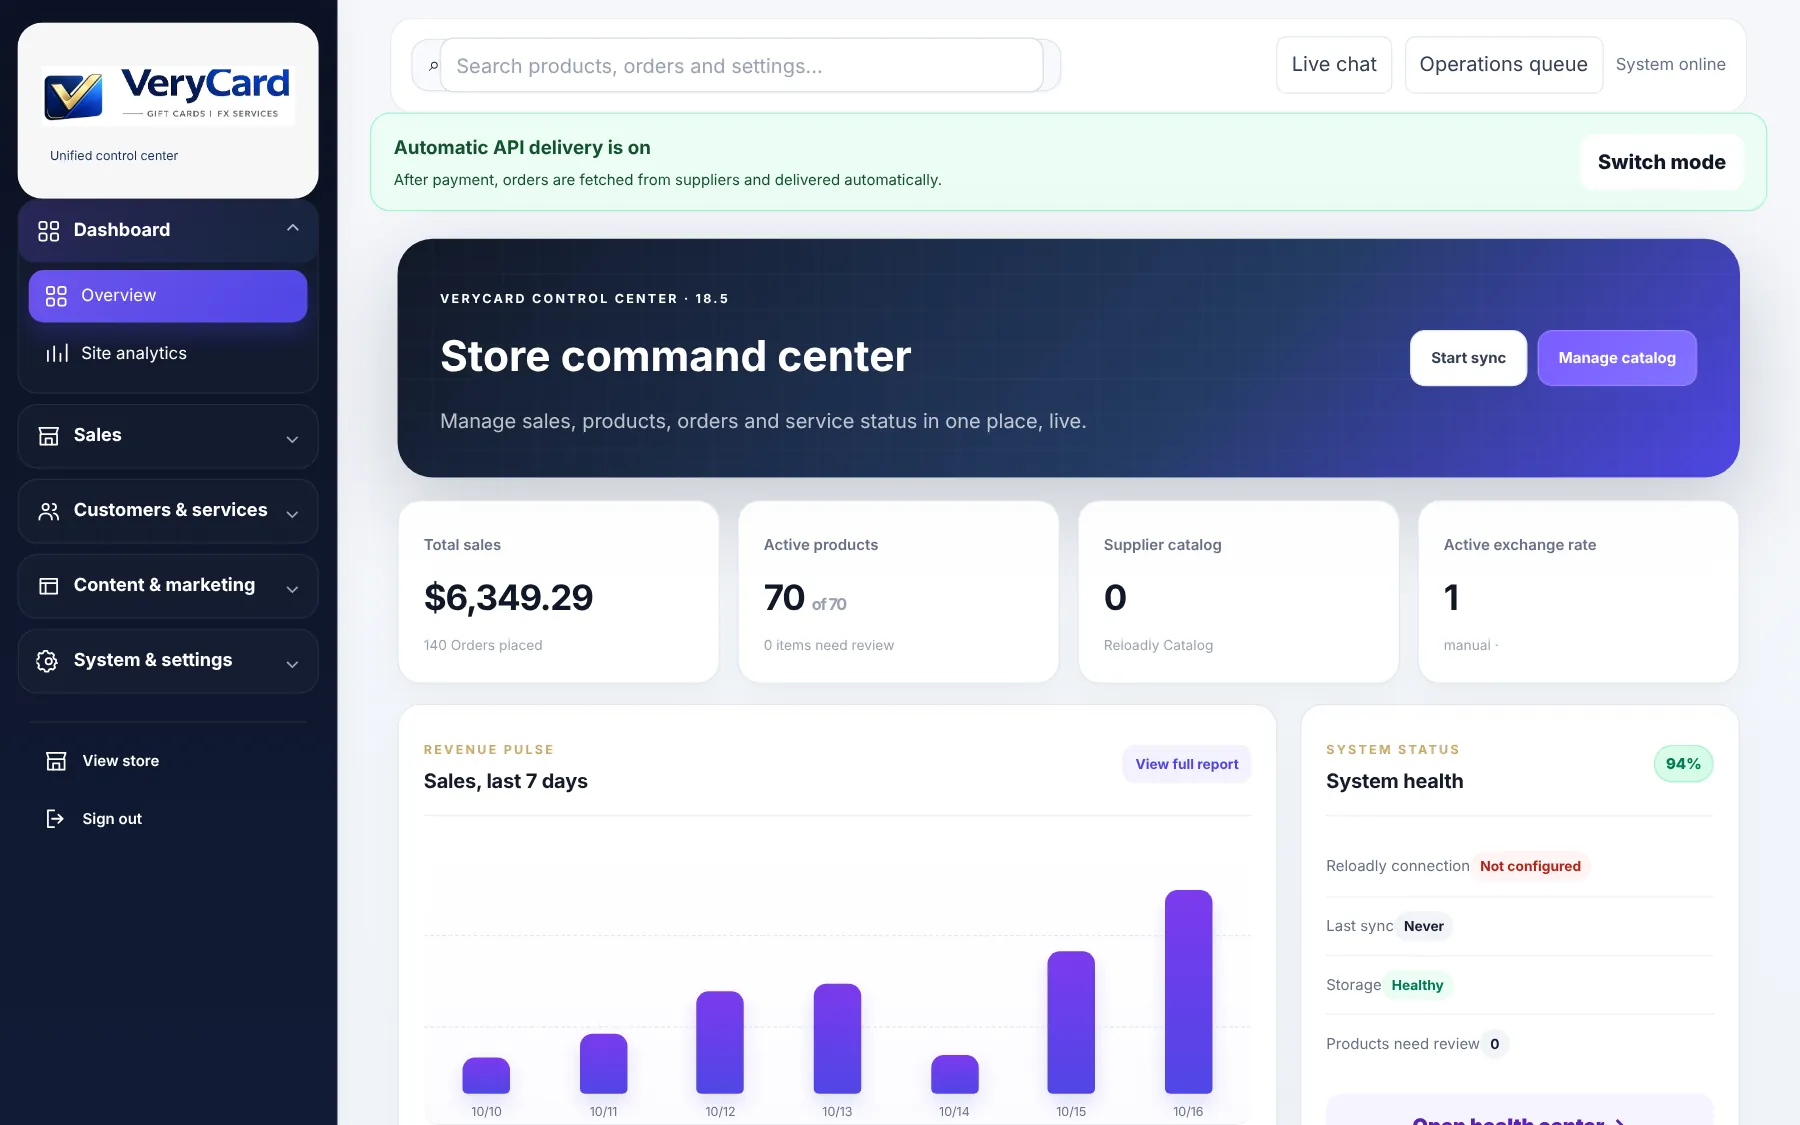The image size is (1800, 1125).
Task: Click the 10/10 sales bar
Action: pyautogui.click(x=486, y=1075)
